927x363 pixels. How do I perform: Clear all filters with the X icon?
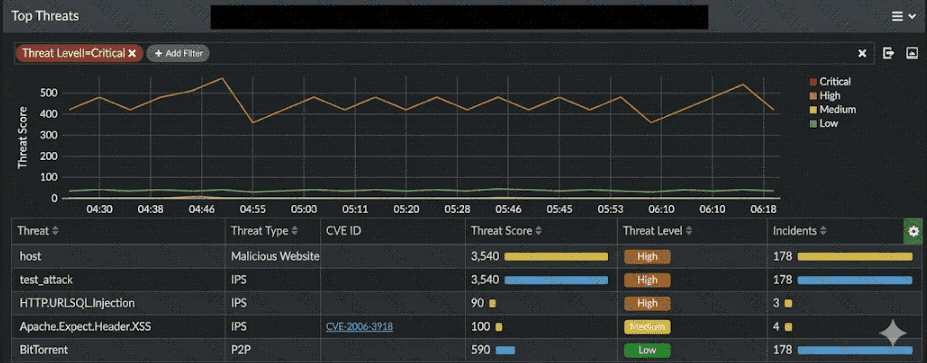point(863,53)
